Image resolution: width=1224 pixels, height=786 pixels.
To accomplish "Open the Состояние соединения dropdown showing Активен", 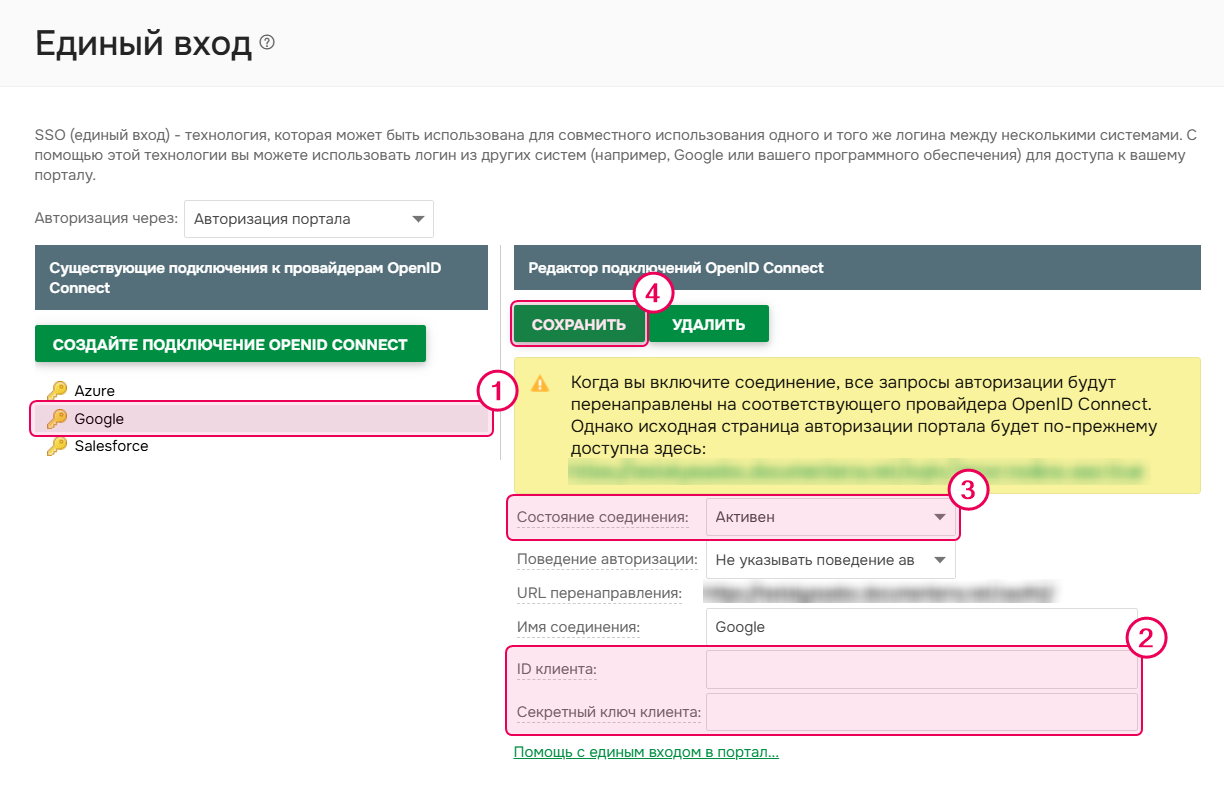I will pos(830,518).
